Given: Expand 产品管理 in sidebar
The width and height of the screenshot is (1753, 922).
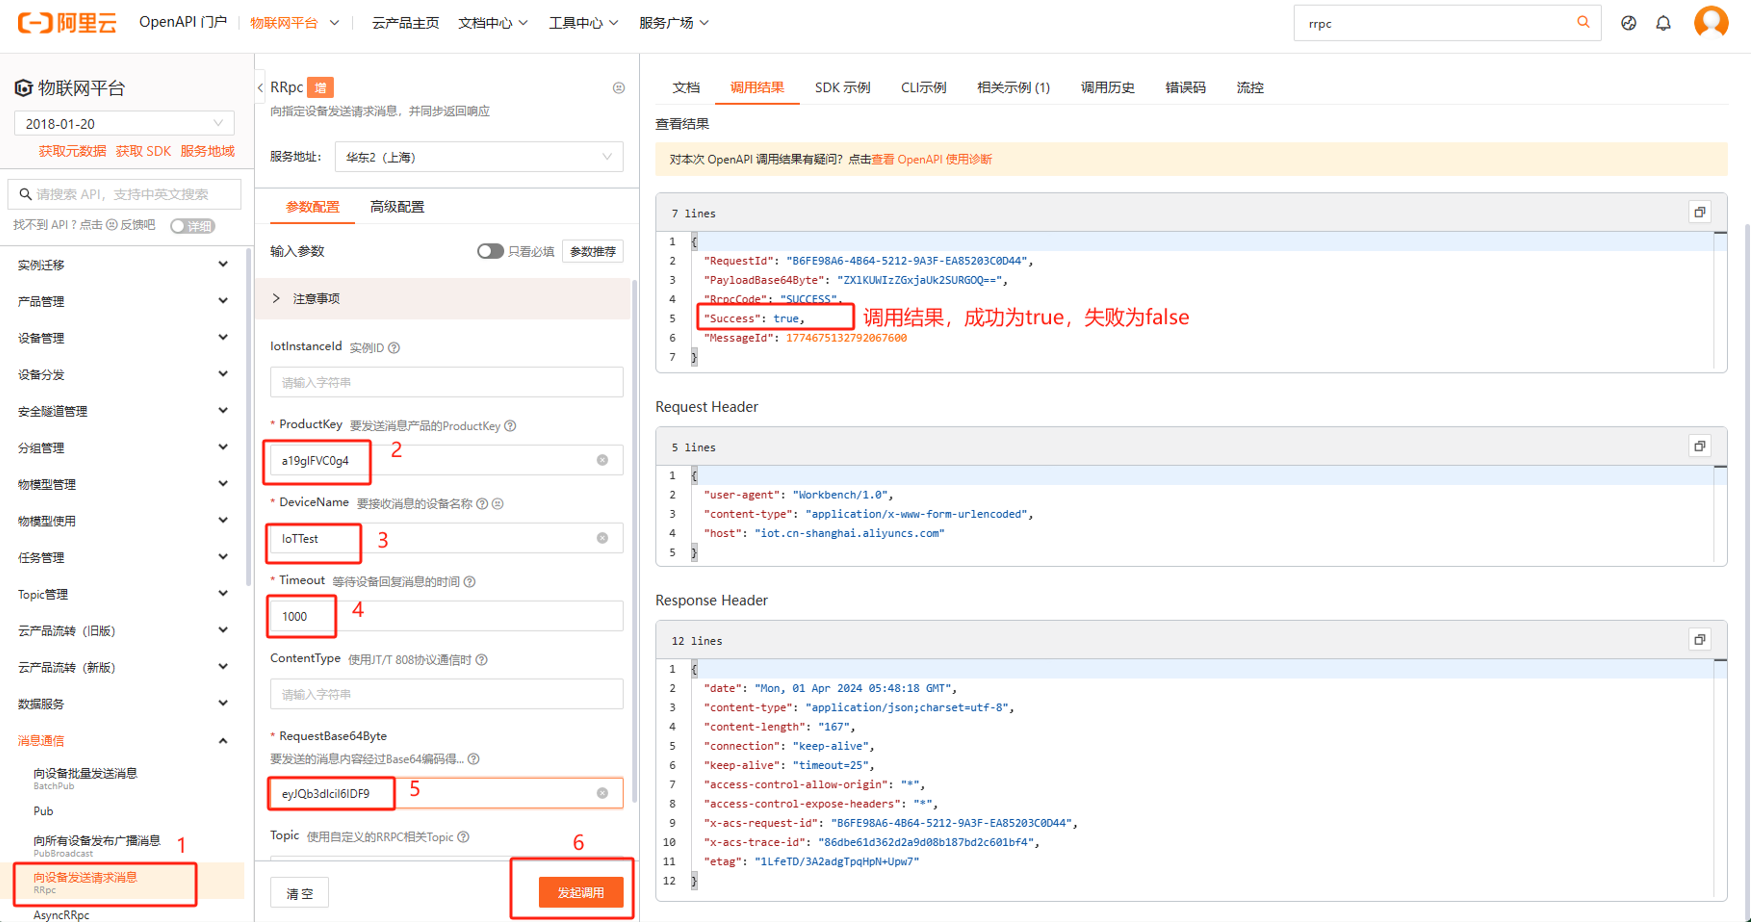Looking at the screenshot, I should click(x=123, y=301).
